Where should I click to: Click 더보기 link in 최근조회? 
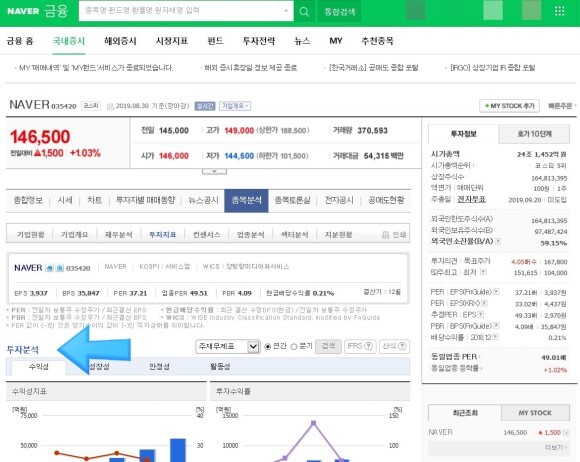click(556, 448)
